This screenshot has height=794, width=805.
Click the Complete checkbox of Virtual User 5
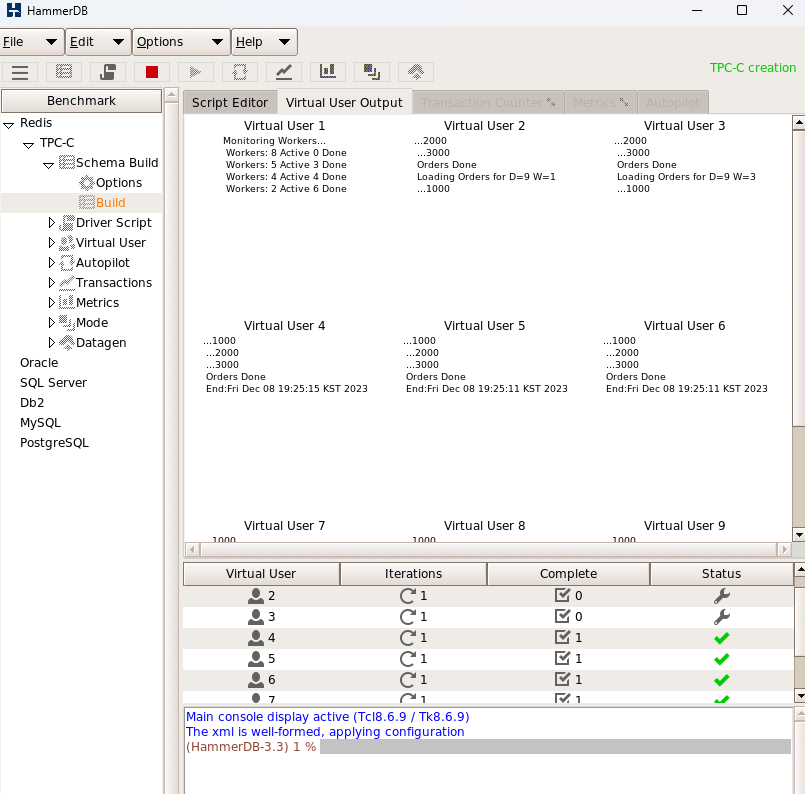[x=565, y=658]
